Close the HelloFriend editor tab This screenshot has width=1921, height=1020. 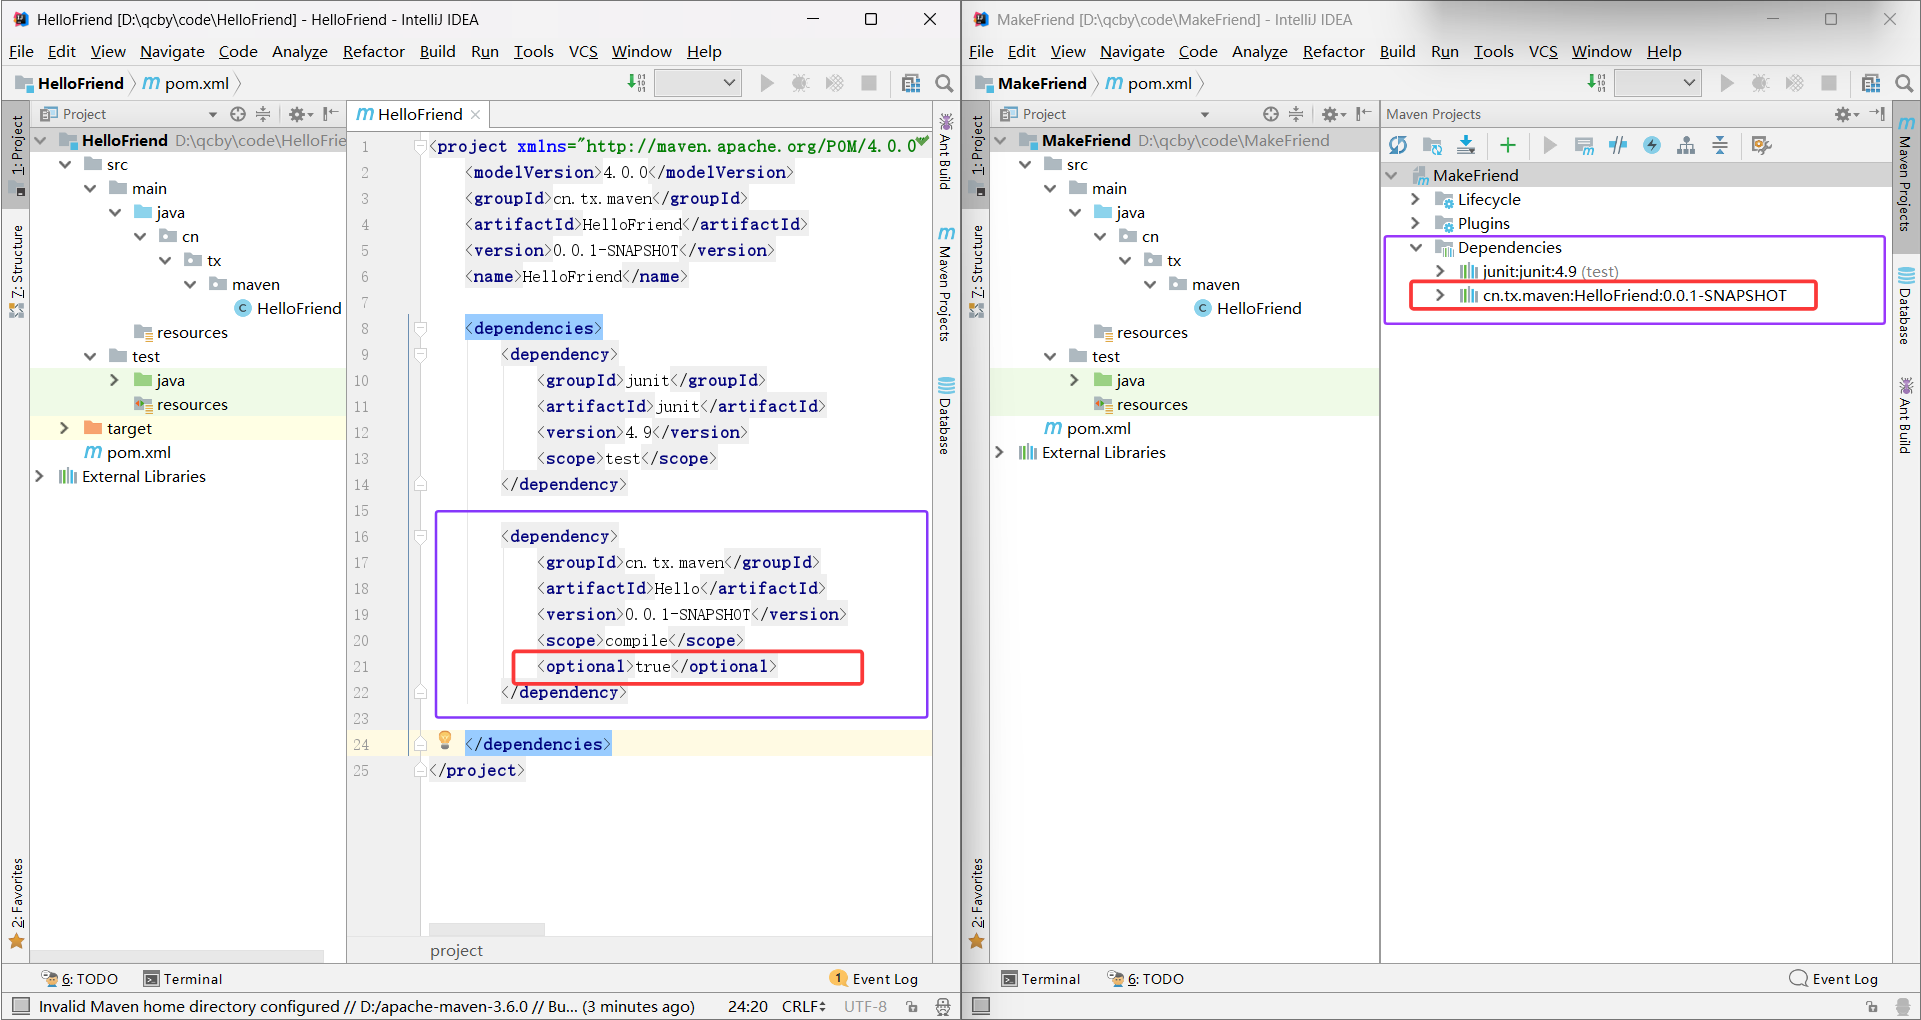[476, 115]
